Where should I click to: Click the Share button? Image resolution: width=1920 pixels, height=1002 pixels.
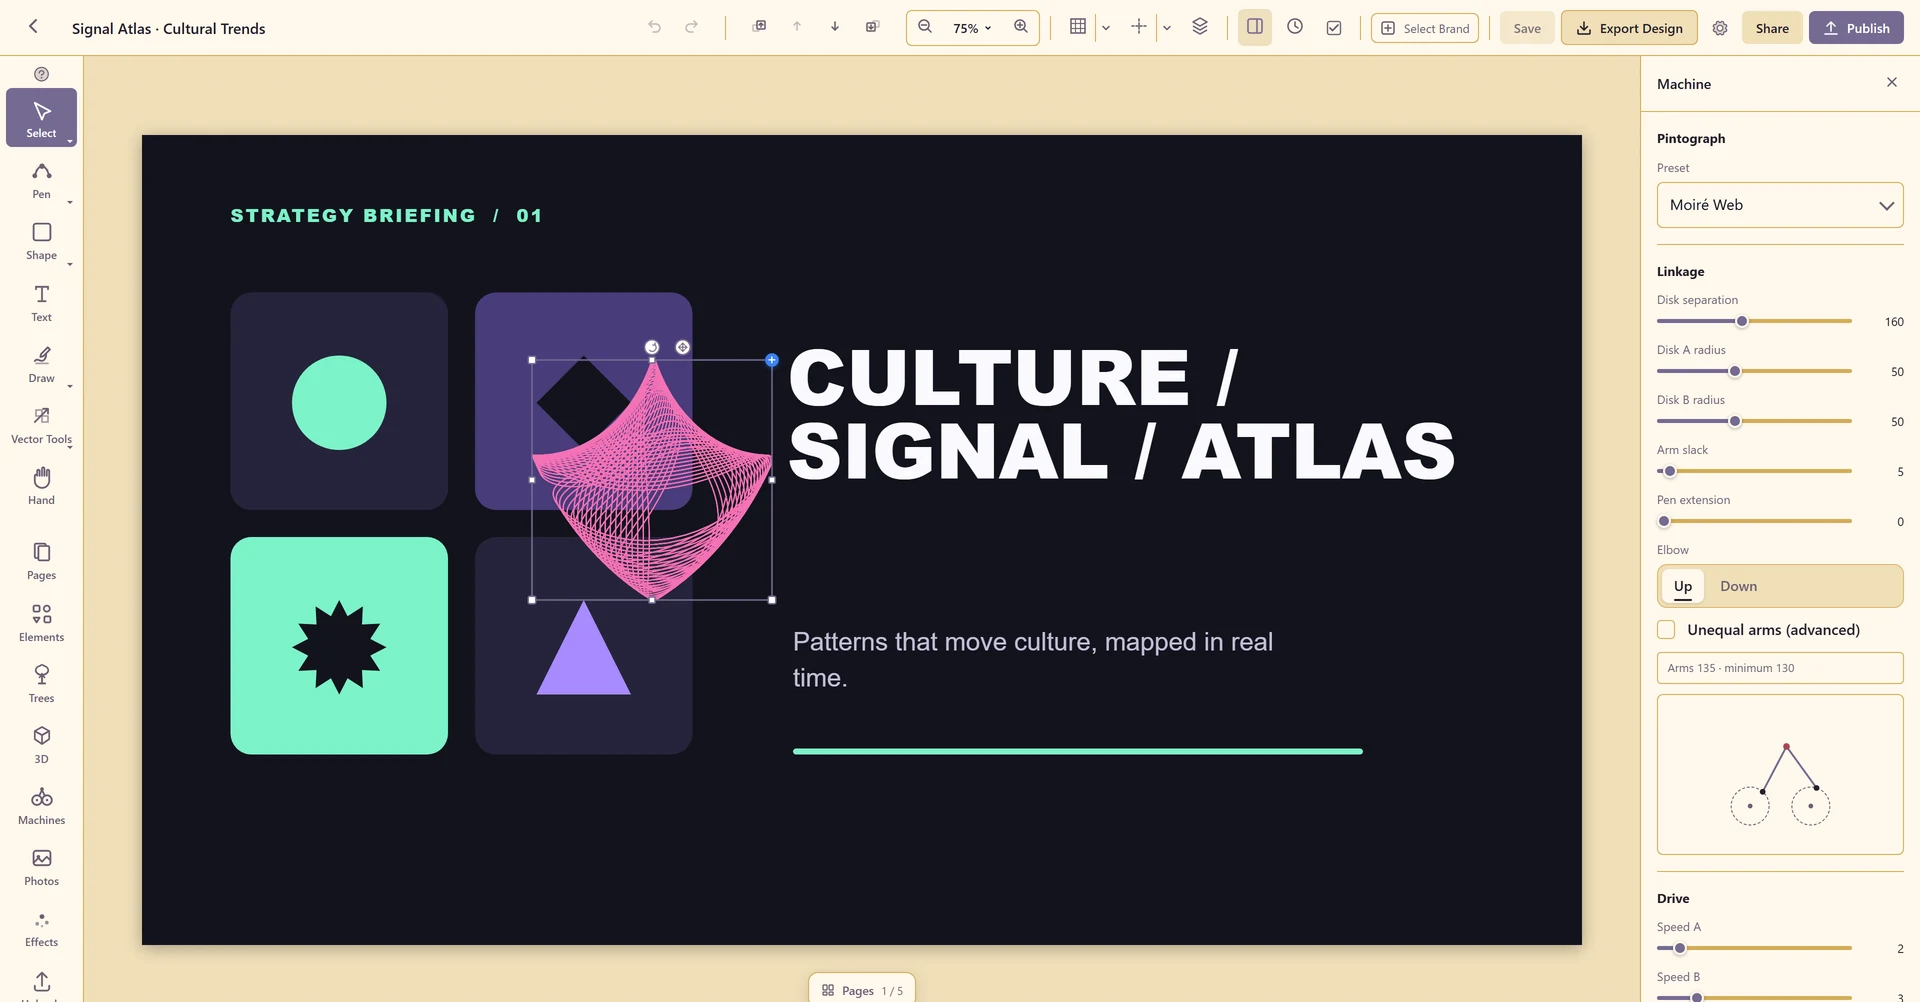(1772, 28)
